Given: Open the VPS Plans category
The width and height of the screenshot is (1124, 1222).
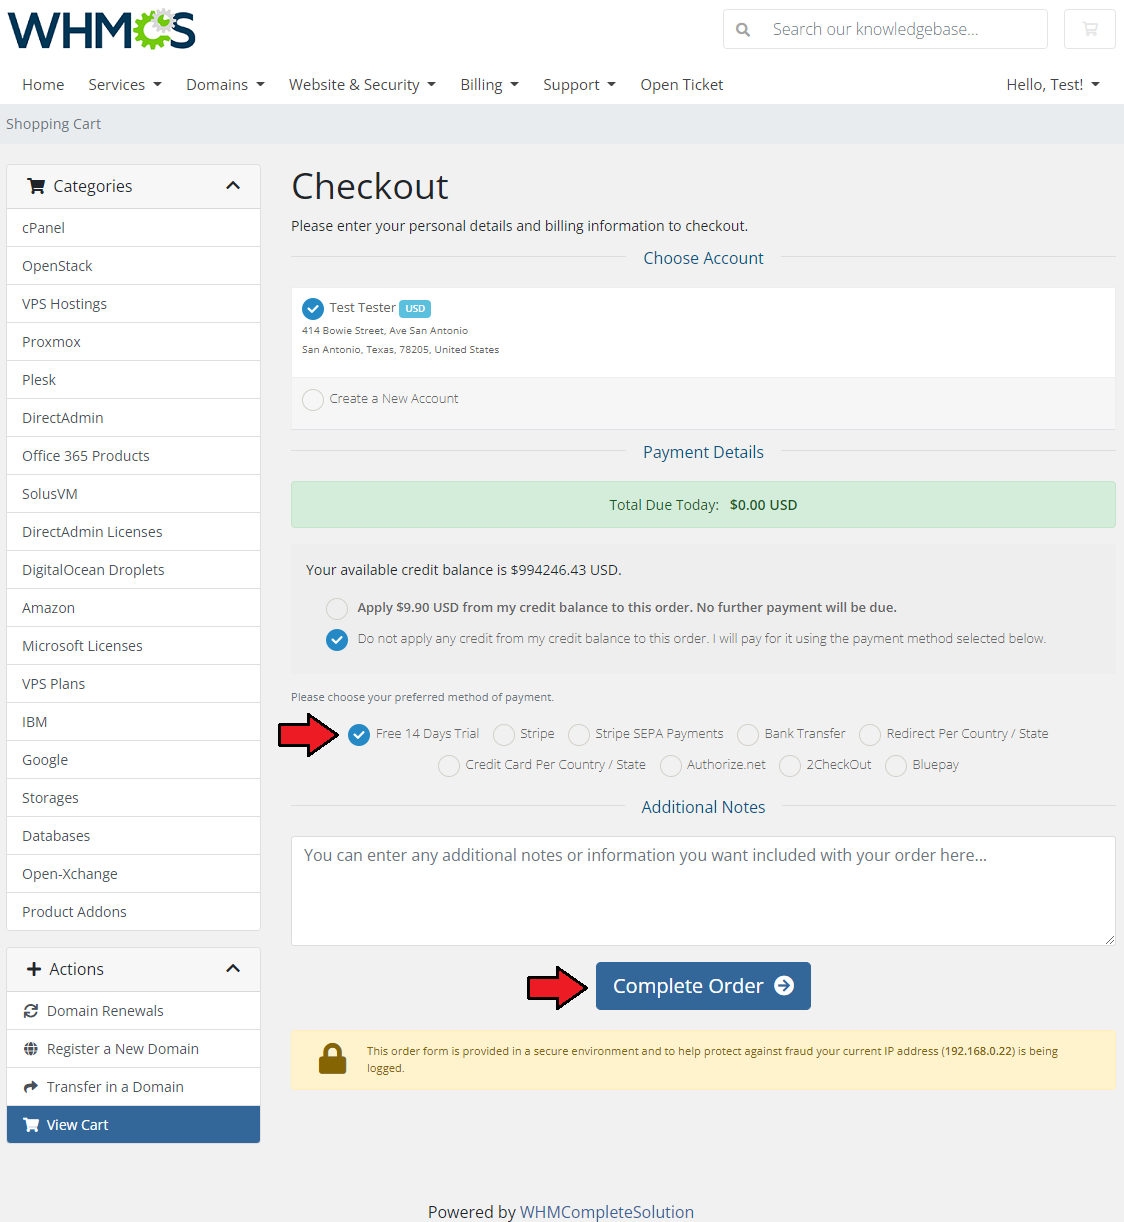Looking at the screenshot, I should (133, 684).
